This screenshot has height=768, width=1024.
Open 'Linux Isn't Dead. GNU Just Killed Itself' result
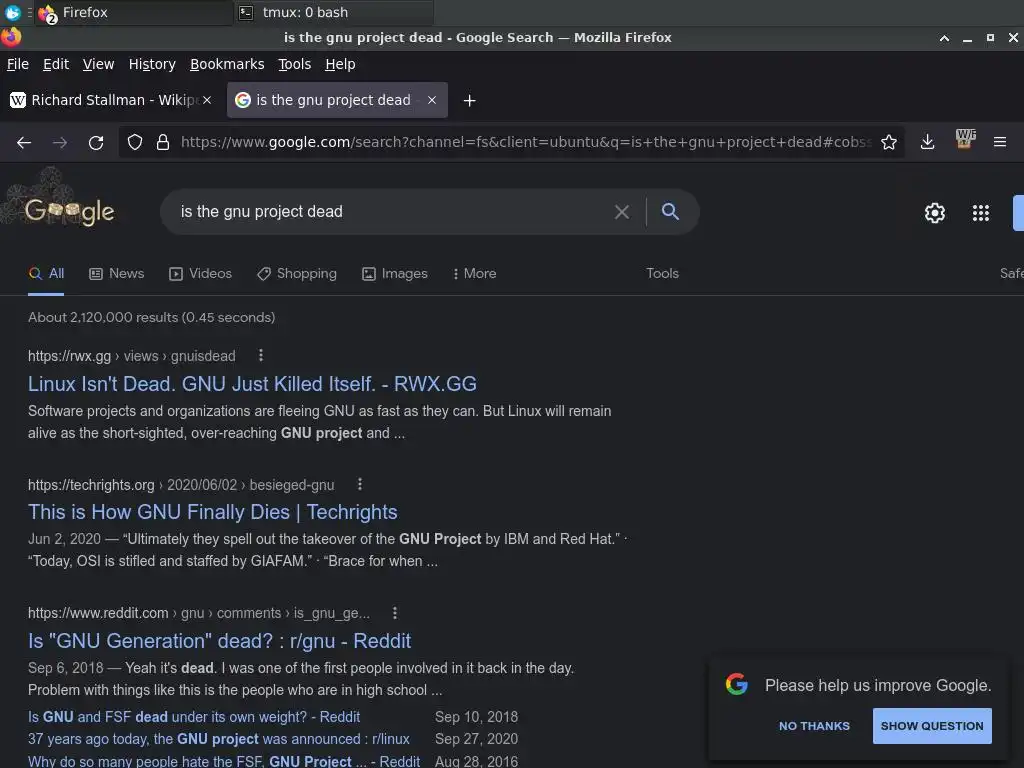click(252, 384)
